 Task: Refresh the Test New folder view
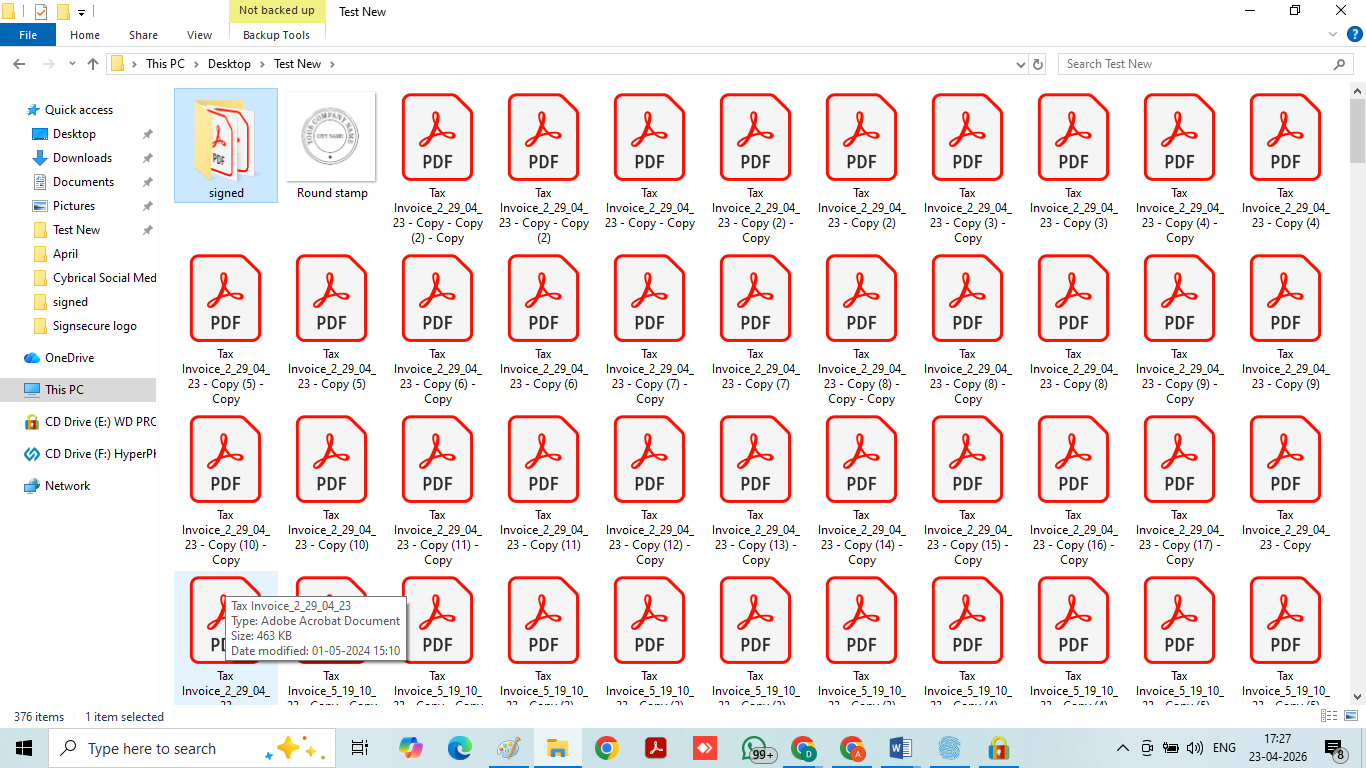coord(1038,64)
